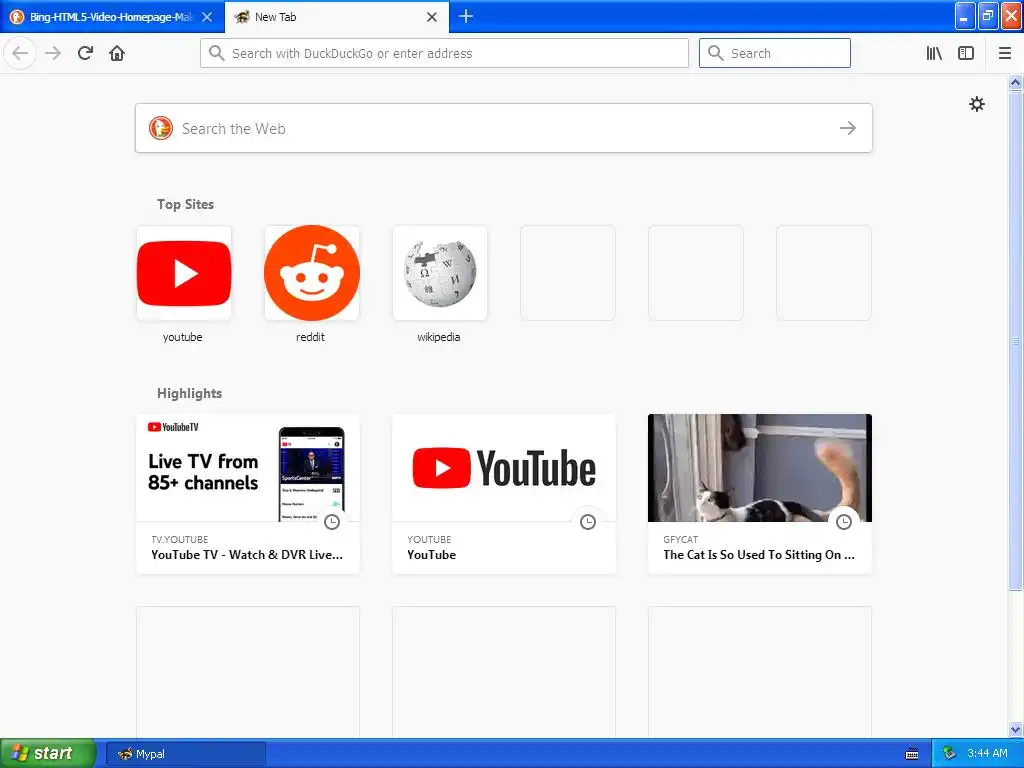Screen dimensions: 1024x768
Task: Open the home page
Action: tap(117, 53)
